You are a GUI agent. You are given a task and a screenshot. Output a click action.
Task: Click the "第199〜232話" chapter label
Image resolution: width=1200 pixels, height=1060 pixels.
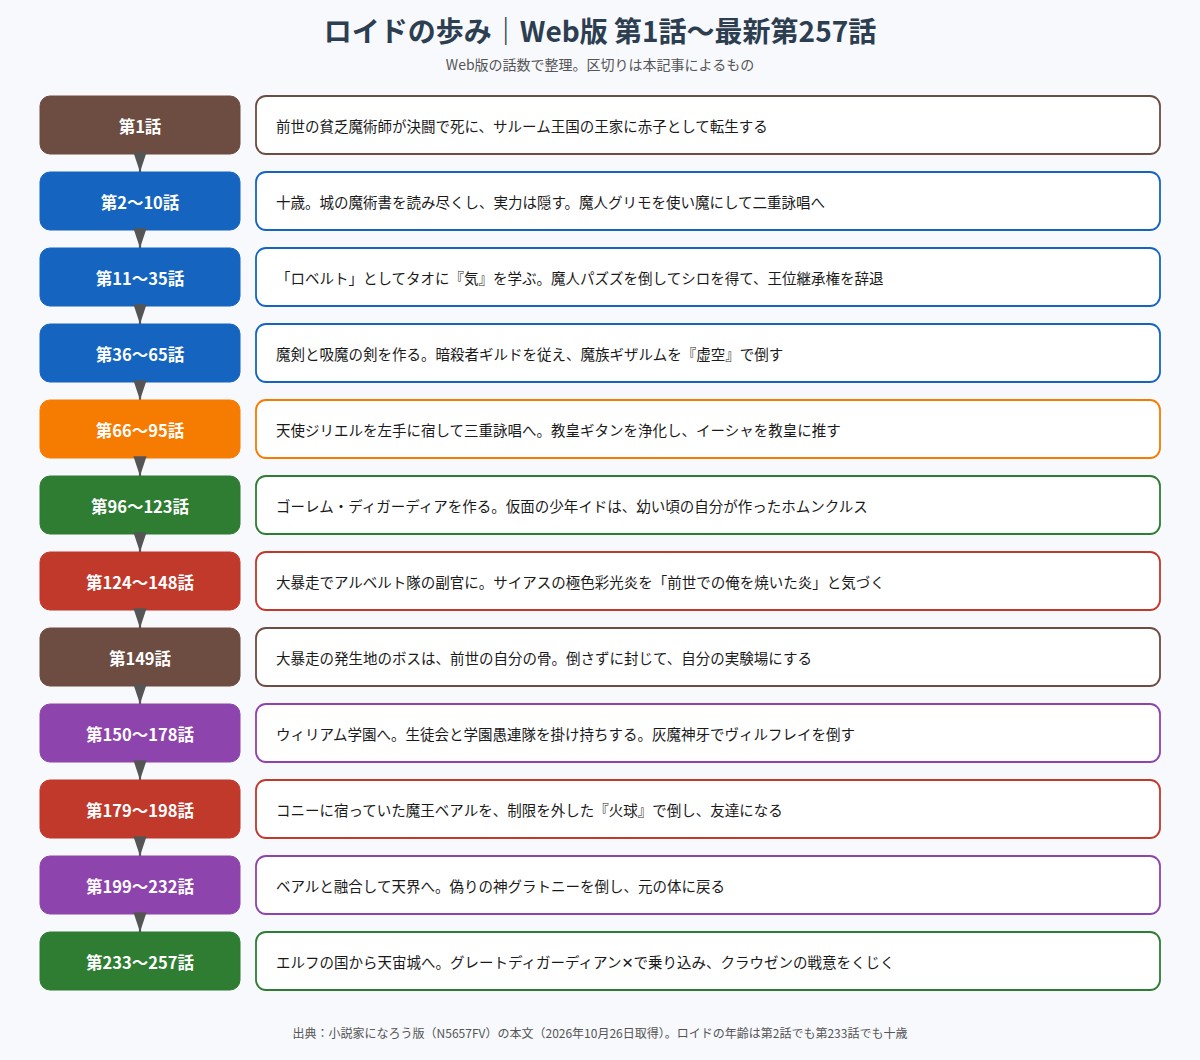point(140,886)
